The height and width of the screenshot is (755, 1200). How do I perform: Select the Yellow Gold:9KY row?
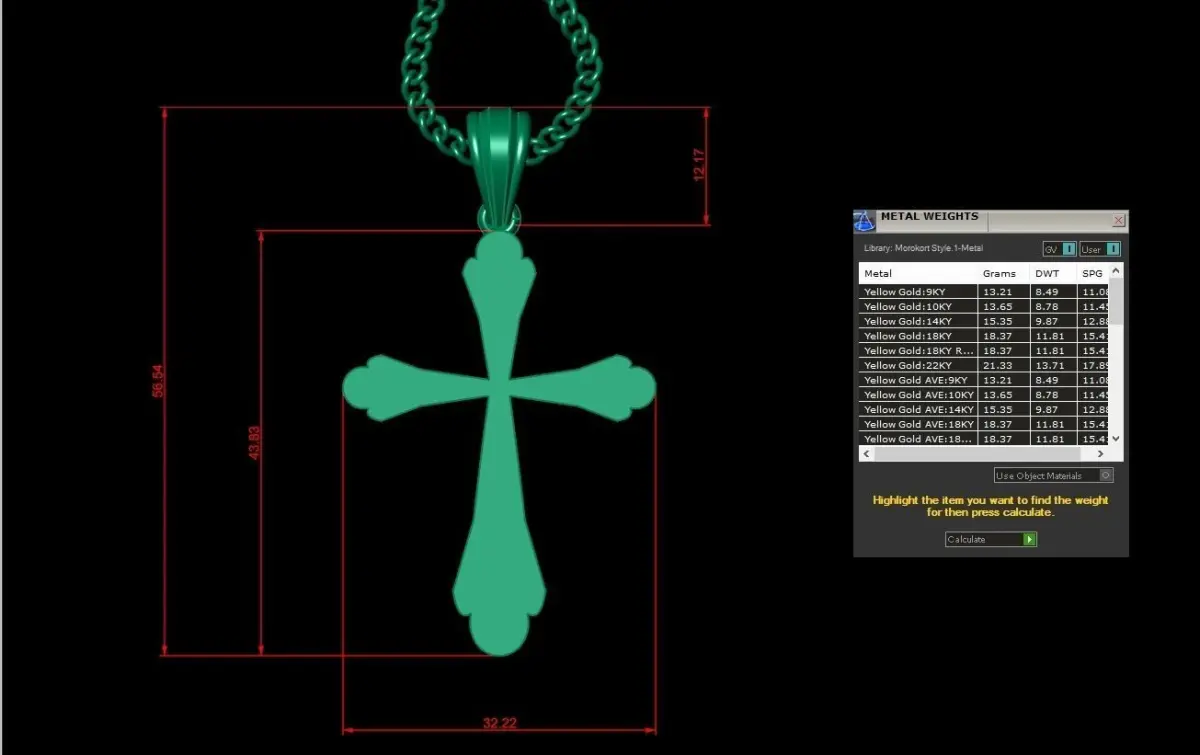985,292
